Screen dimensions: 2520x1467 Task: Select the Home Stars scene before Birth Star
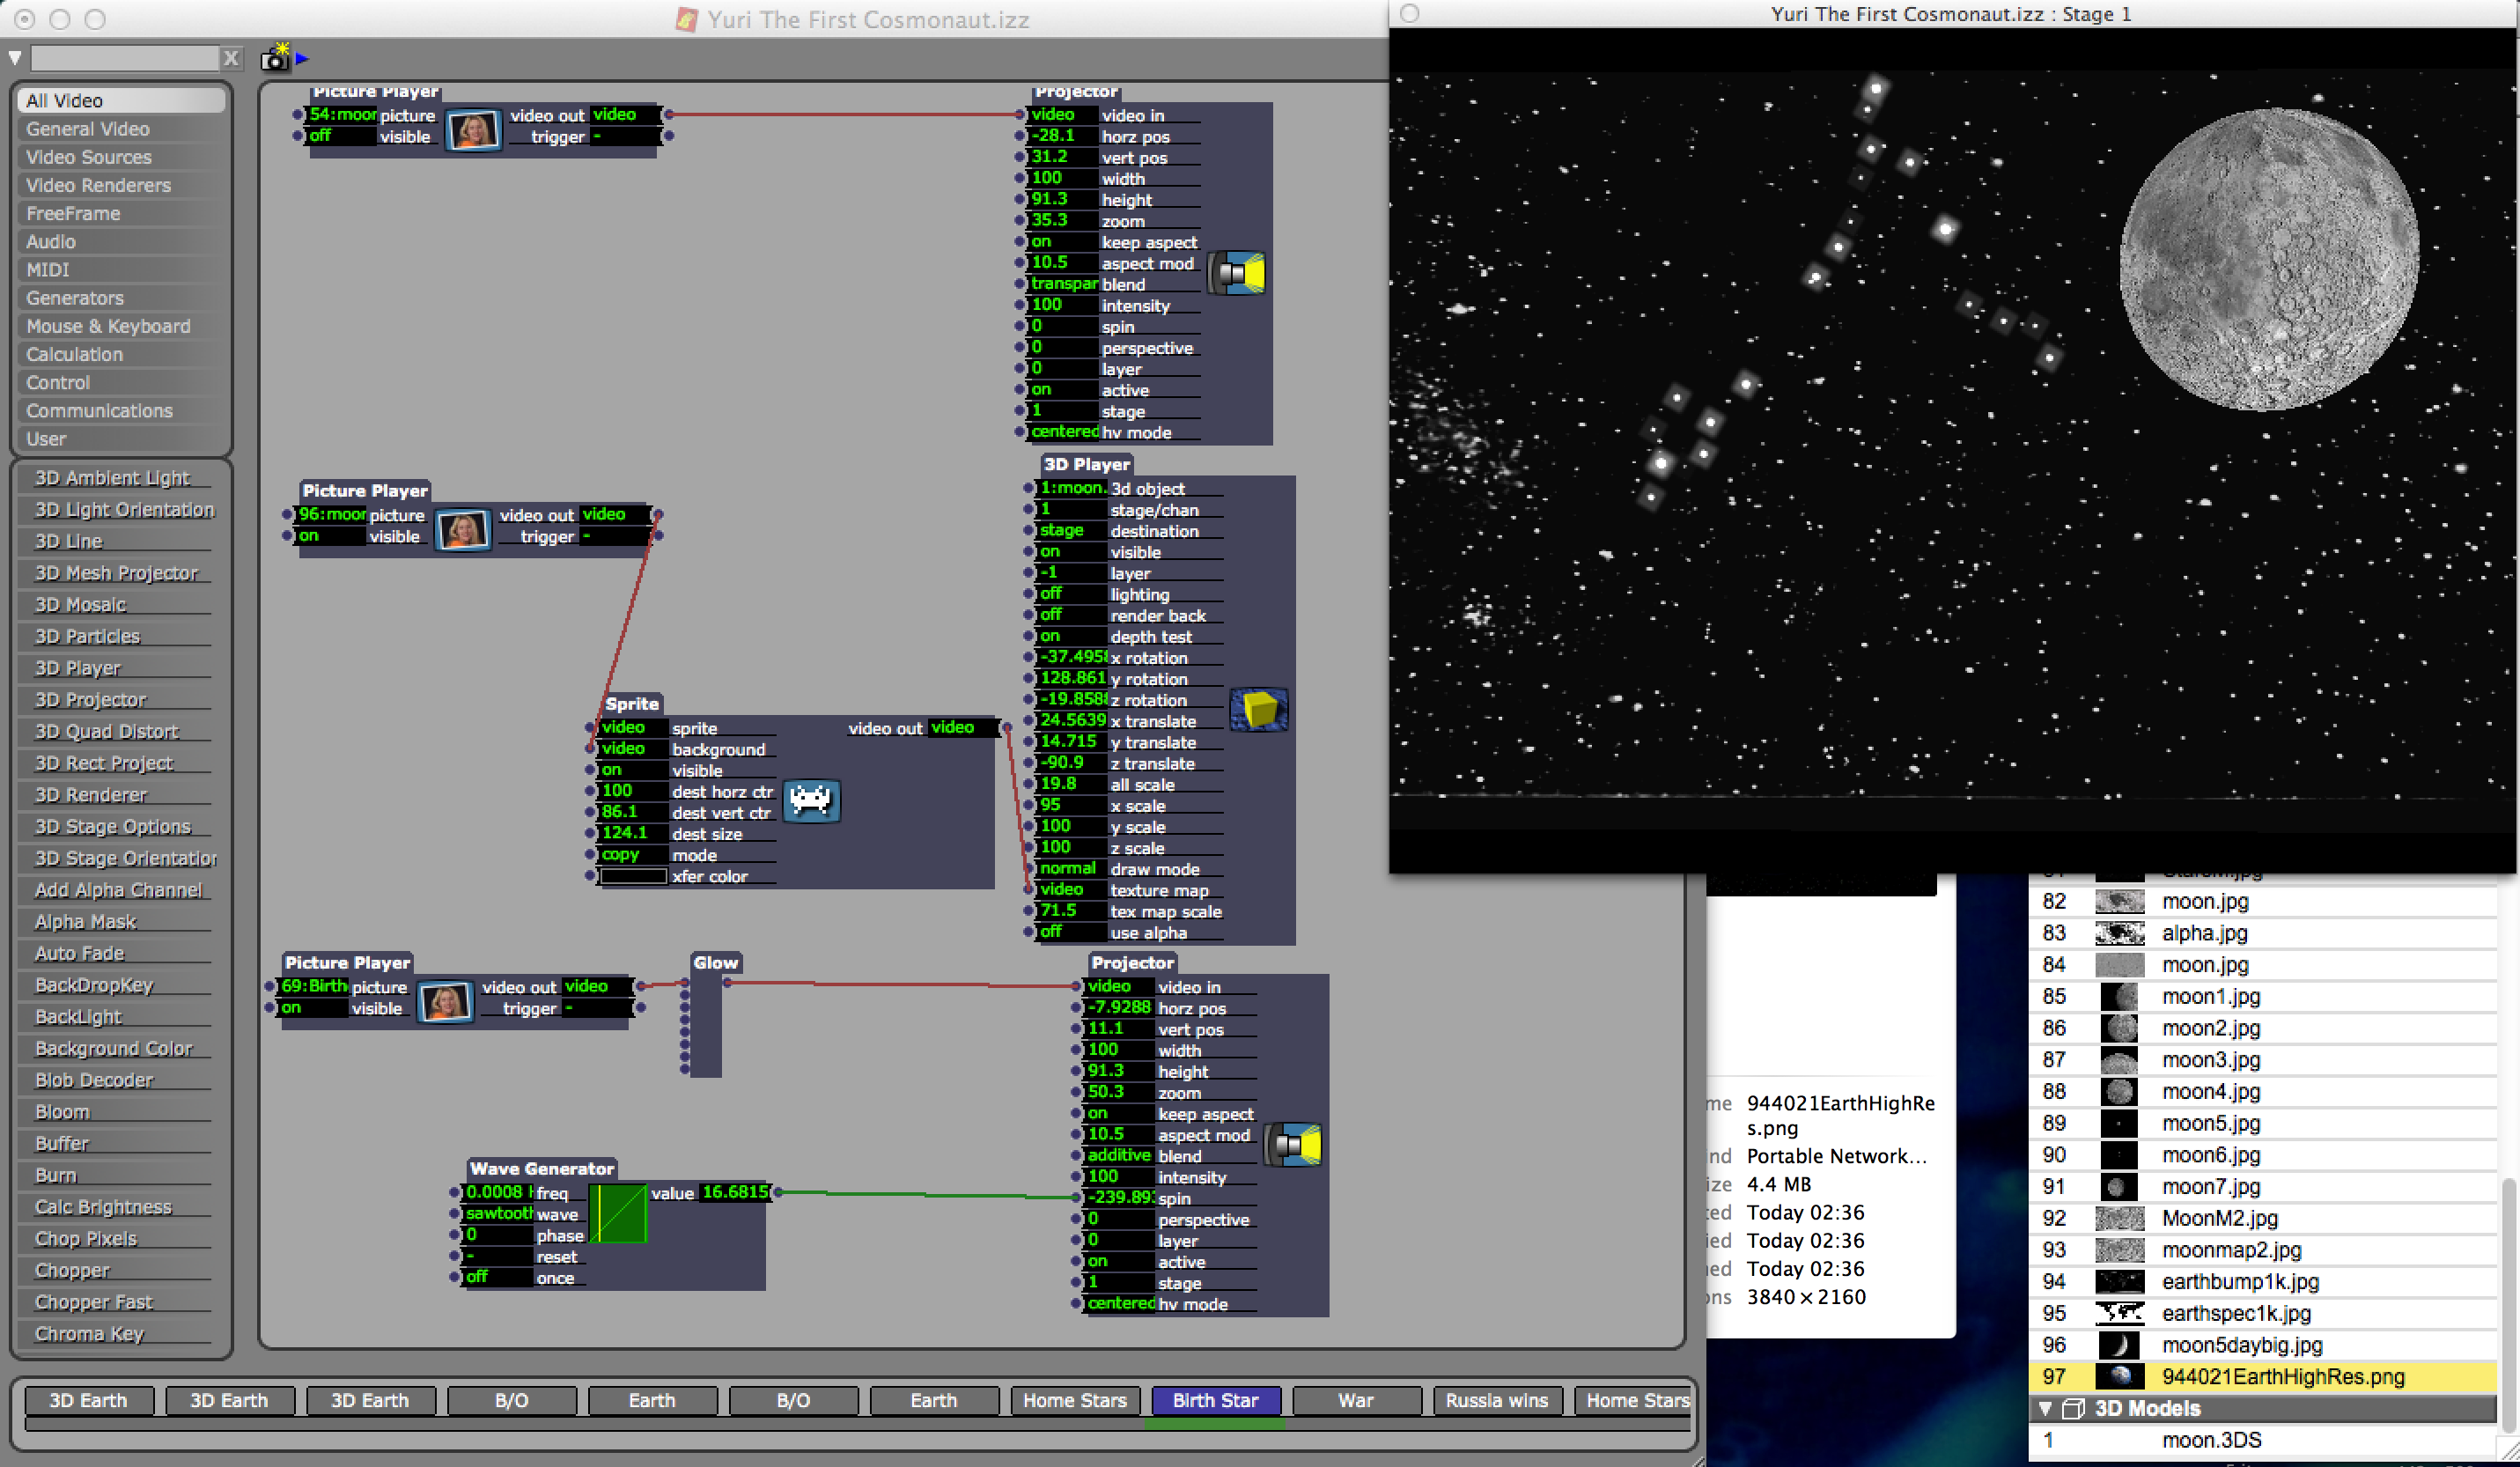(x=1075, y=1400)
